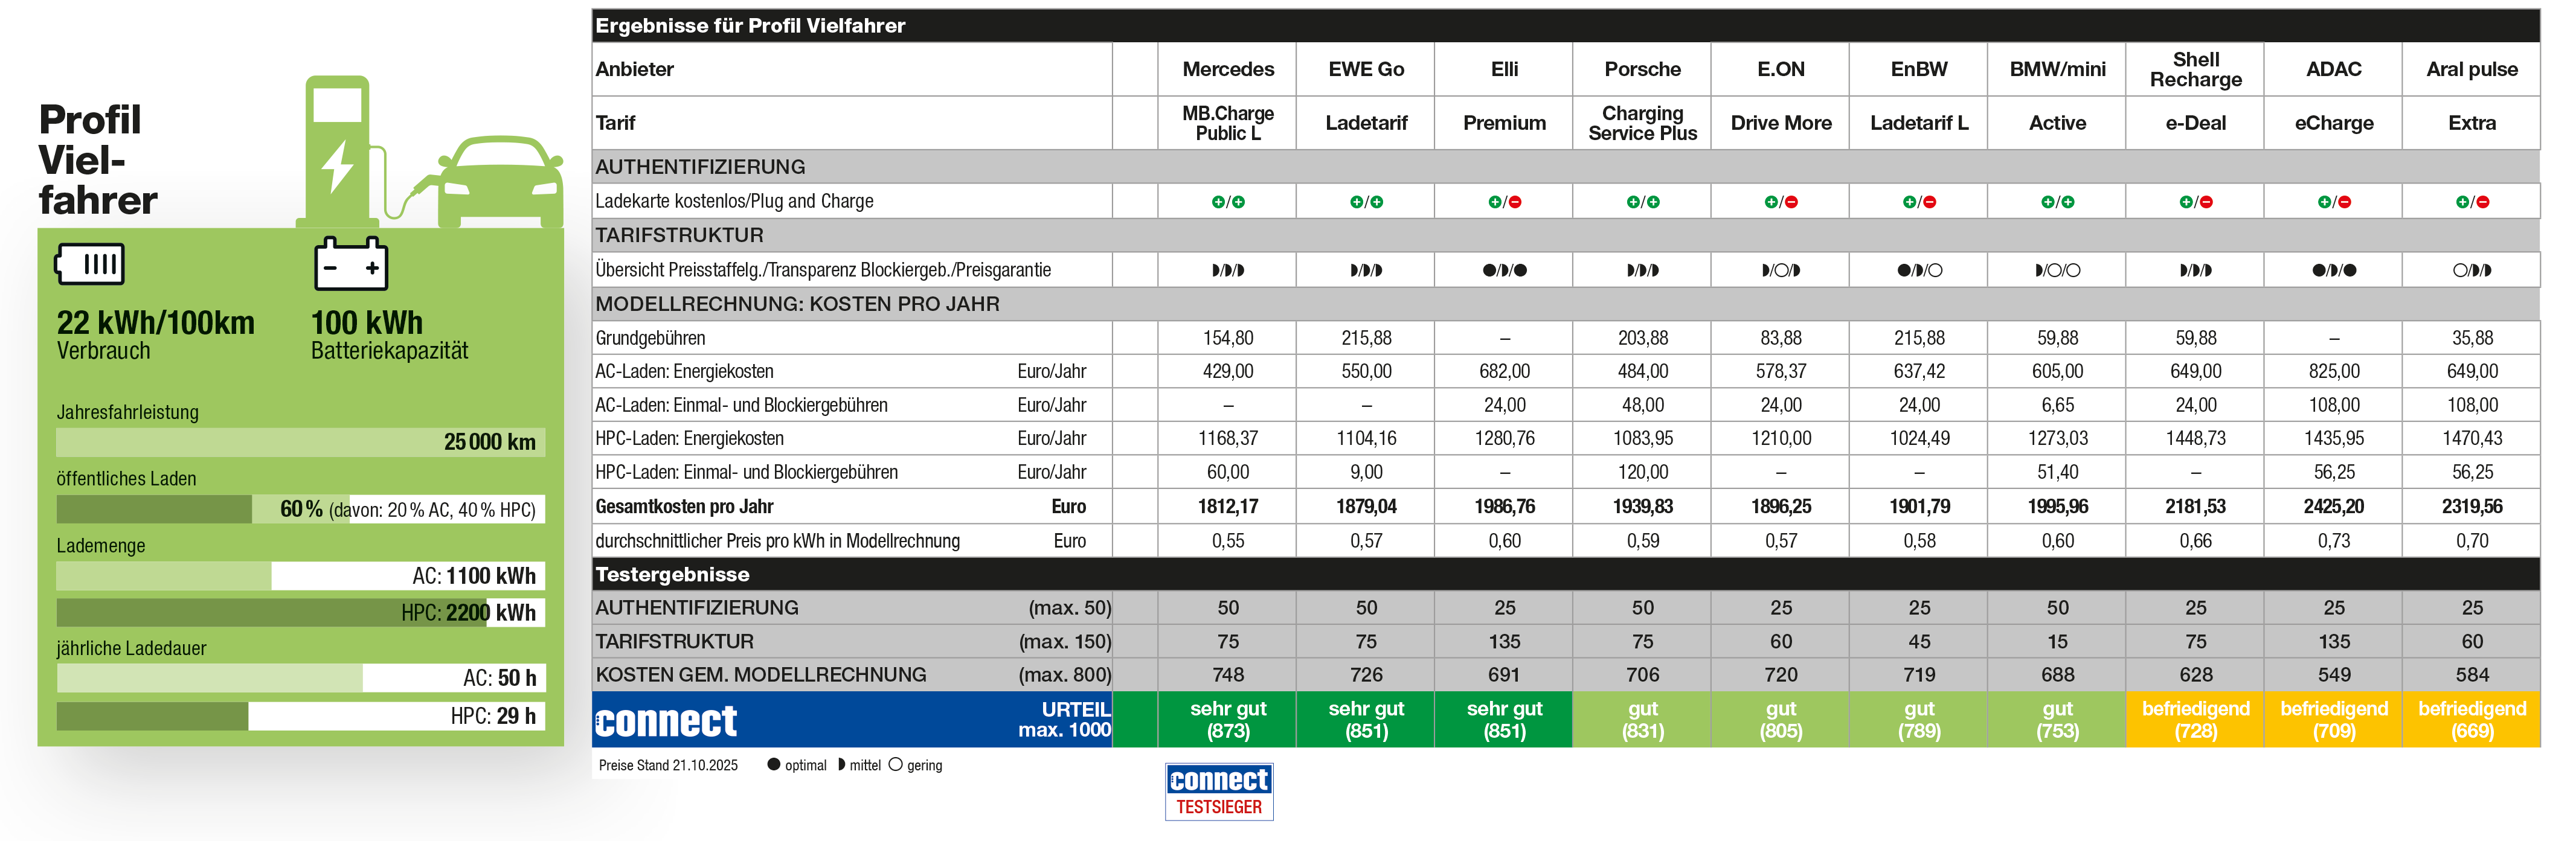Click the black optimal legend circle

[x=773, y=765]
